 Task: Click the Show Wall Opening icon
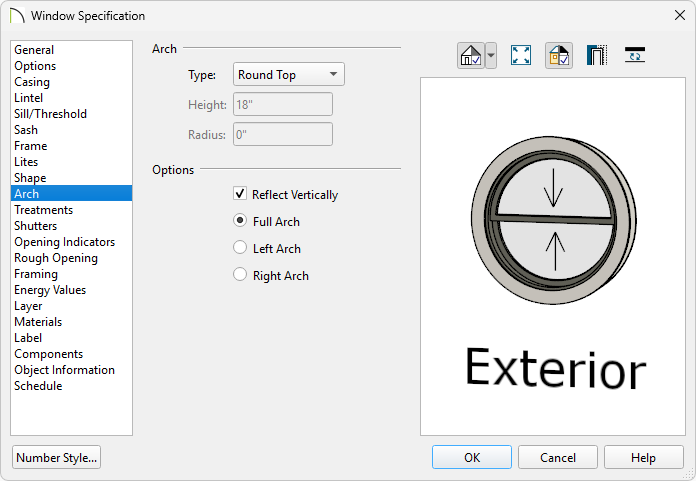(597, 55)
